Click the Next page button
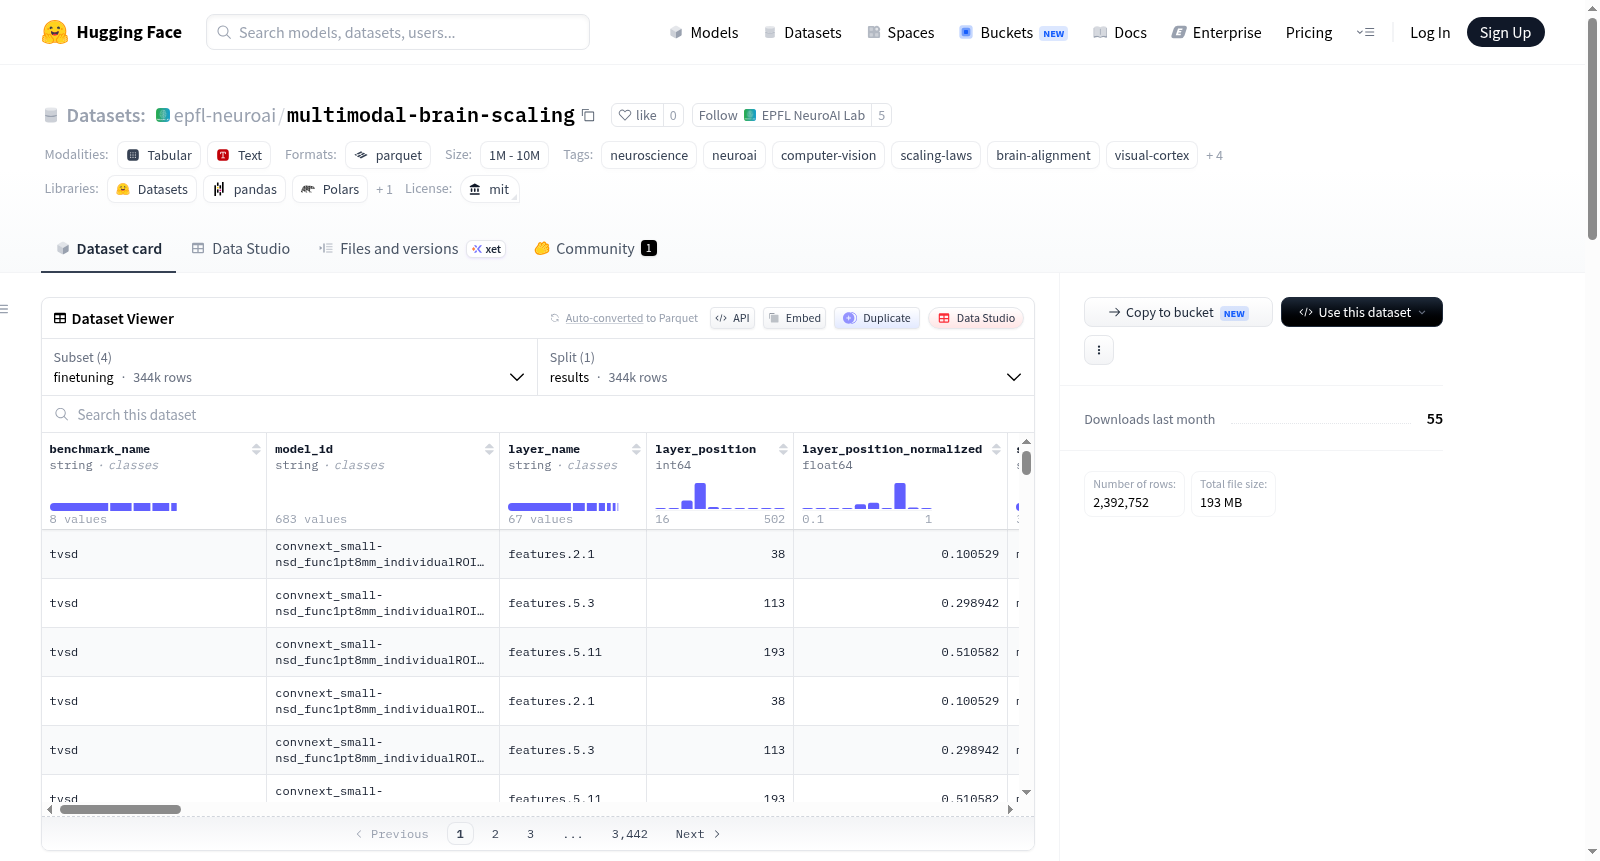1600x861 pixels. coord(697,834)
